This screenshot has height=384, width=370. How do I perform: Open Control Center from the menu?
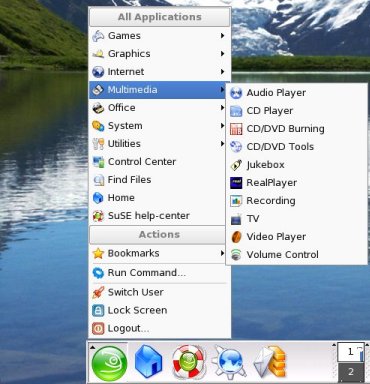tap(157, 162)
